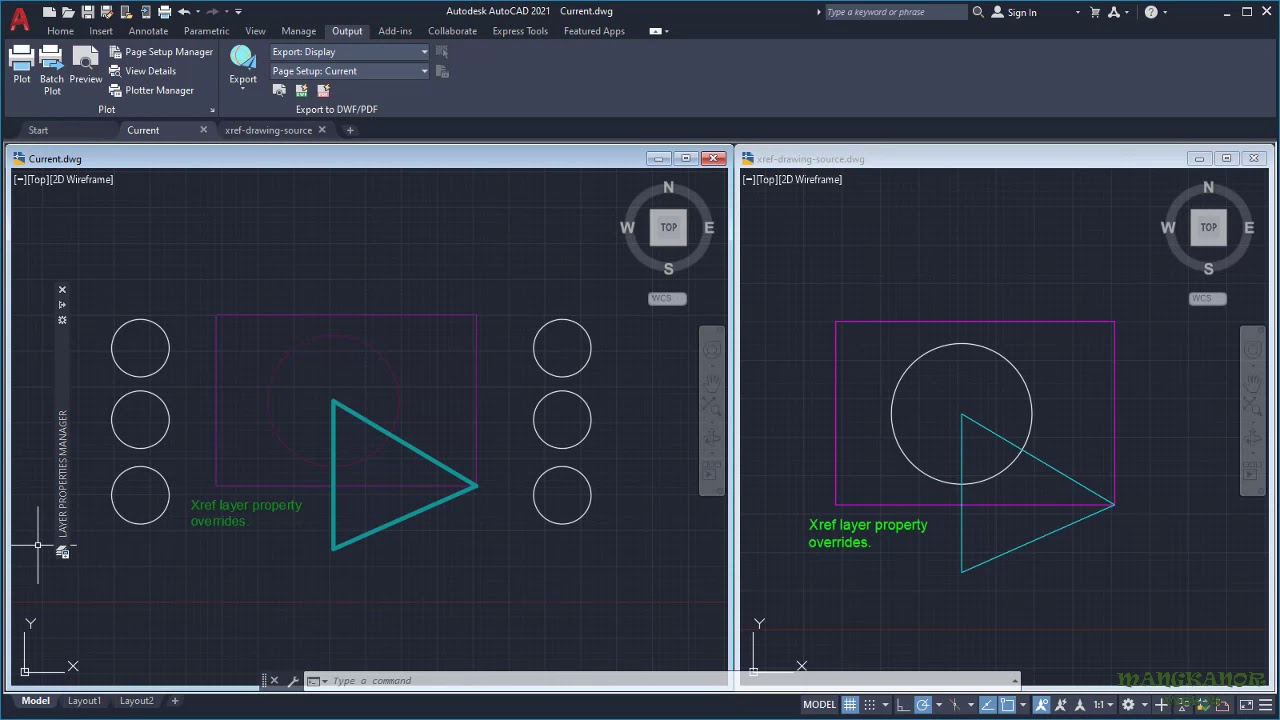Viewport: 1280px width, 720px height.
Task: Add new drawing tab with plus button
Action: click(350, 130)
